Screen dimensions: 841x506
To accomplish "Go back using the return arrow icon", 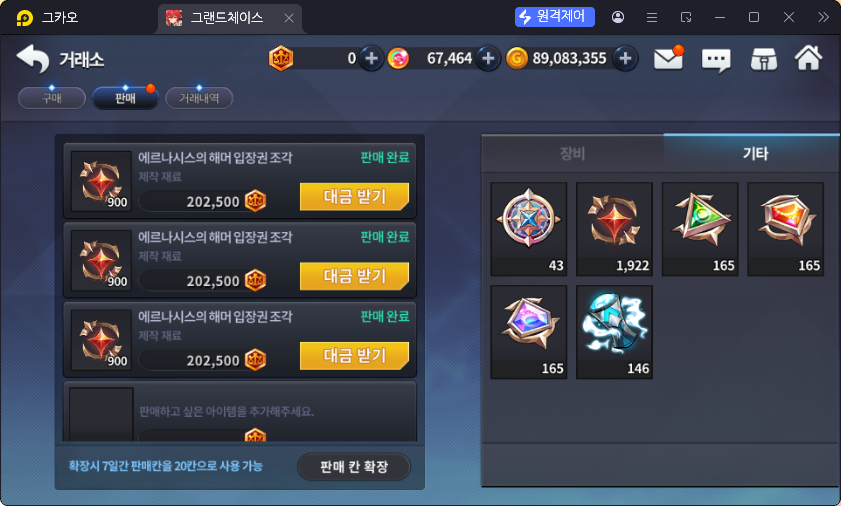I will click(33, 58).
